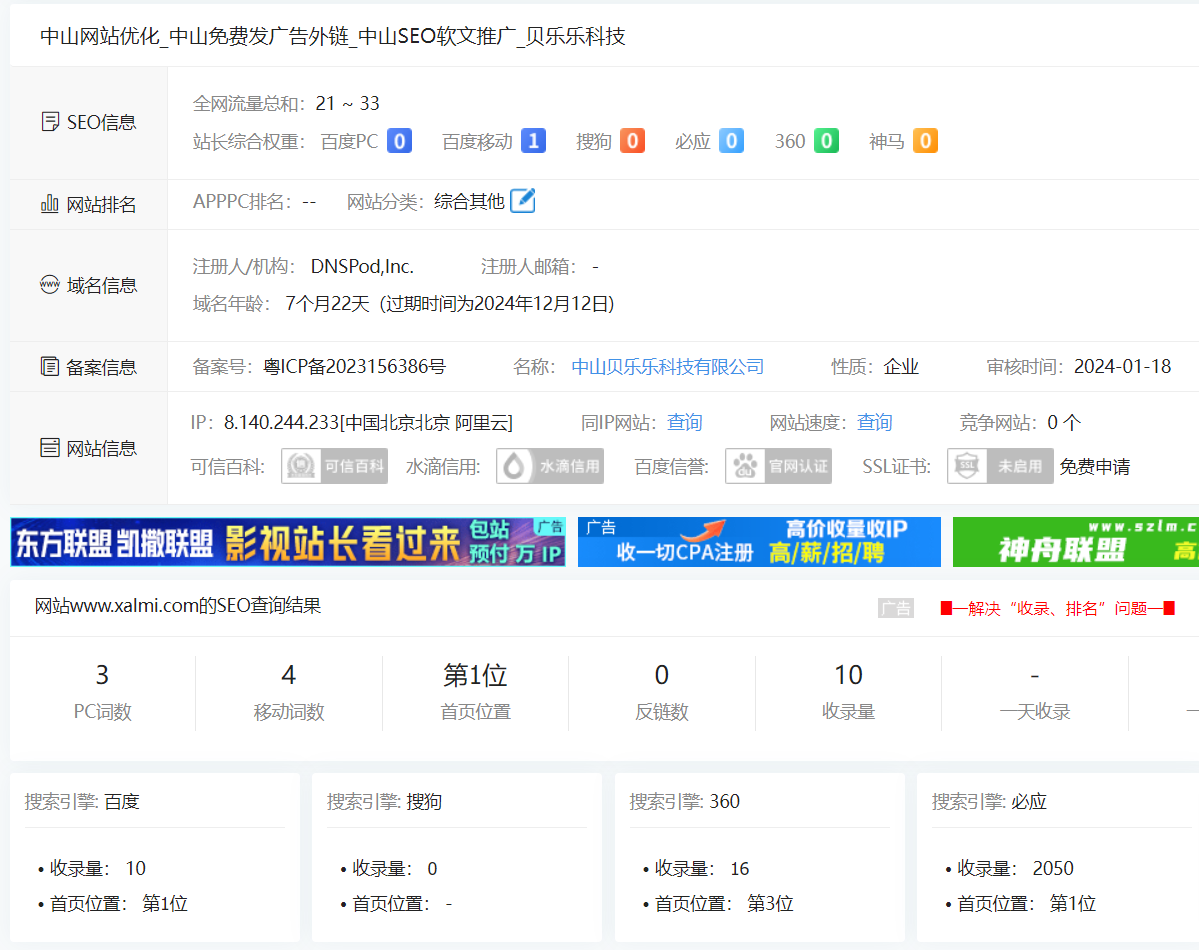
Task: Click 免费申请 SSL certificate link
Action: pyautogui.click(x=1094, y=467)
